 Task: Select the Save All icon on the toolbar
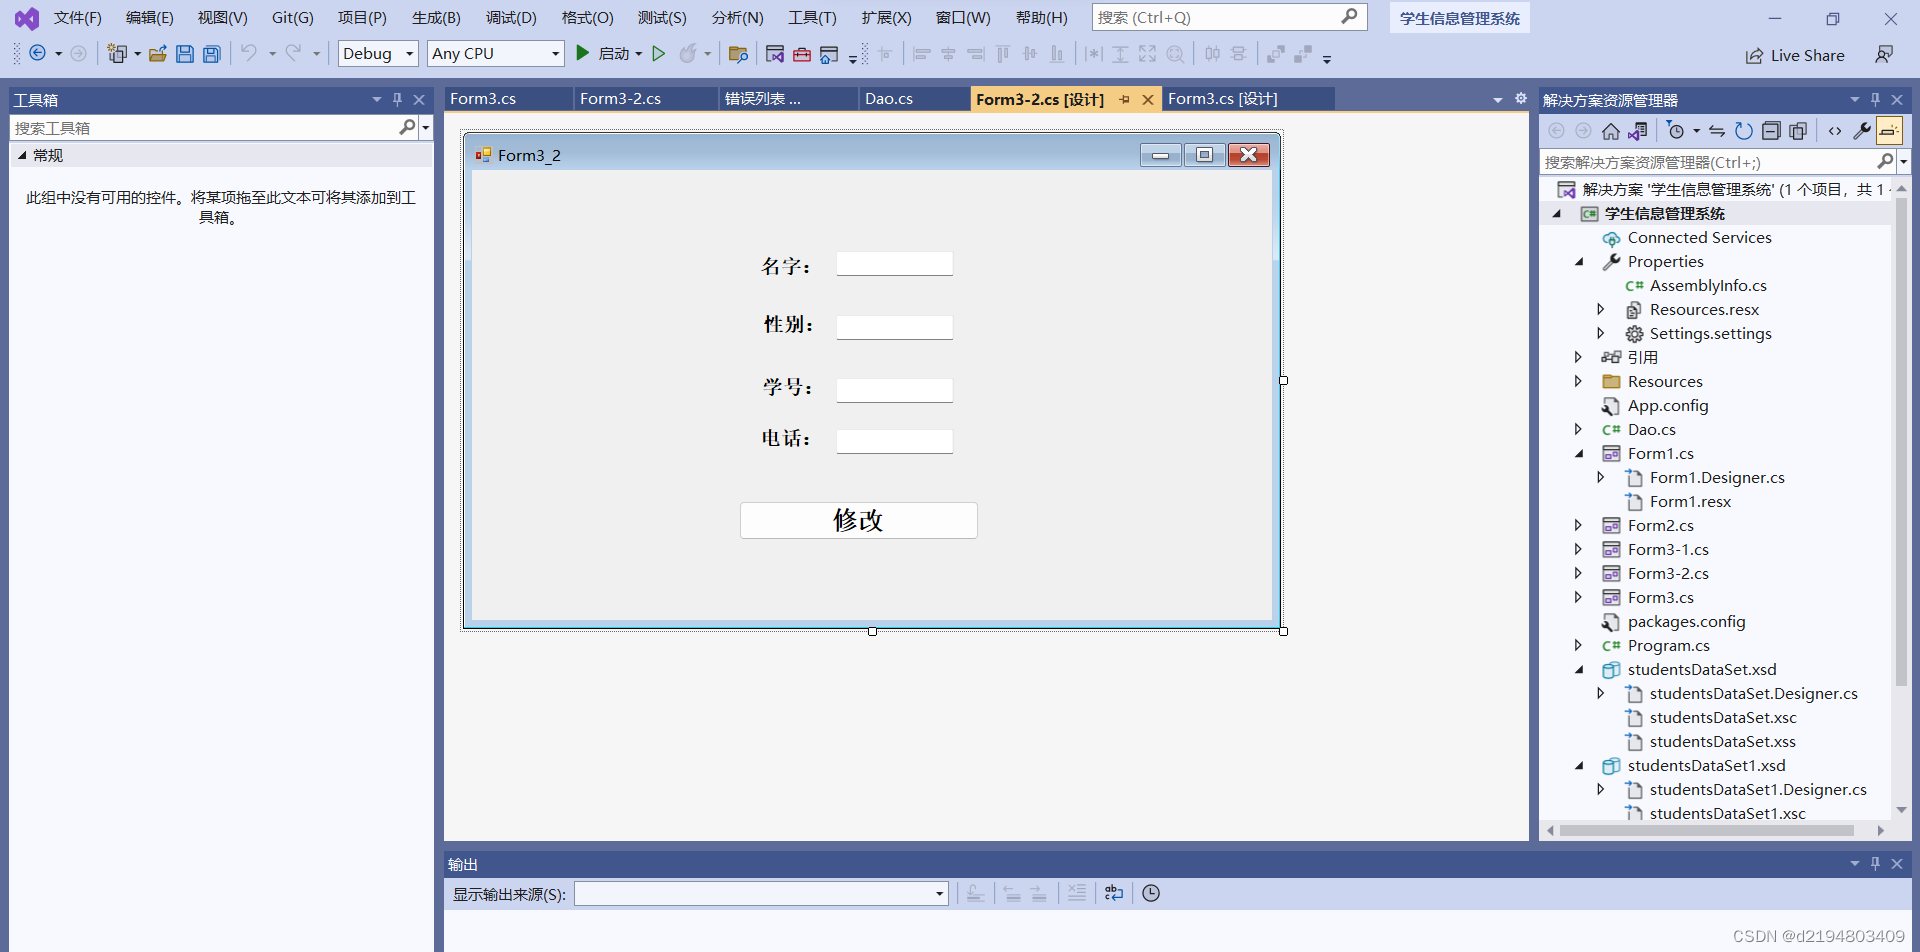pyautogui.click(x=211, y=53)
